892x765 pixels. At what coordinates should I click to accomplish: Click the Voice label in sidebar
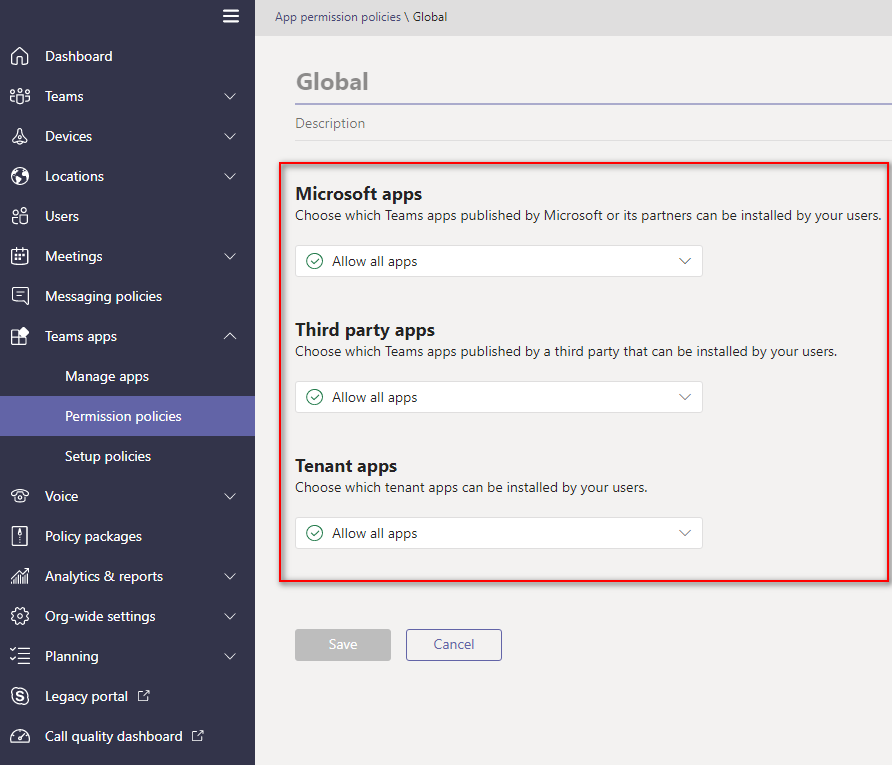click(x=61, y=496)
